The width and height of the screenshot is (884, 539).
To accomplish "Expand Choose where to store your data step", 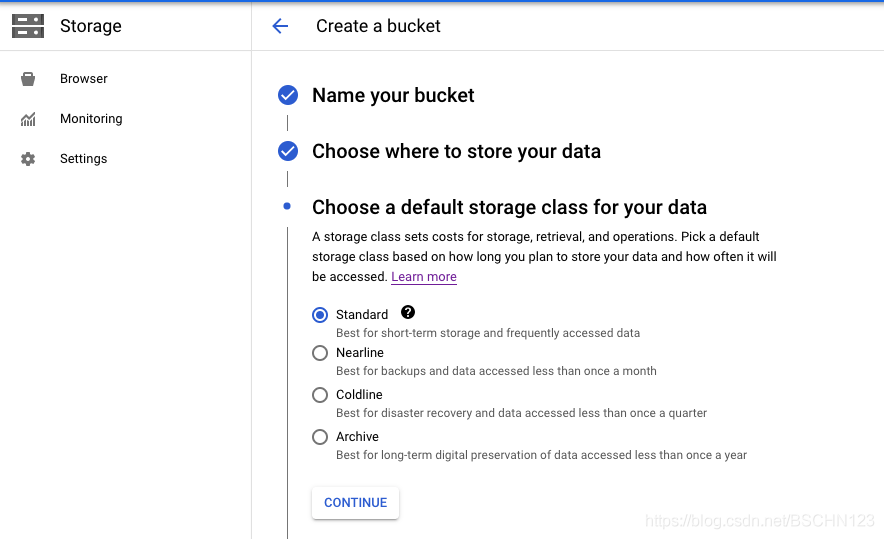I will point(456,151).
